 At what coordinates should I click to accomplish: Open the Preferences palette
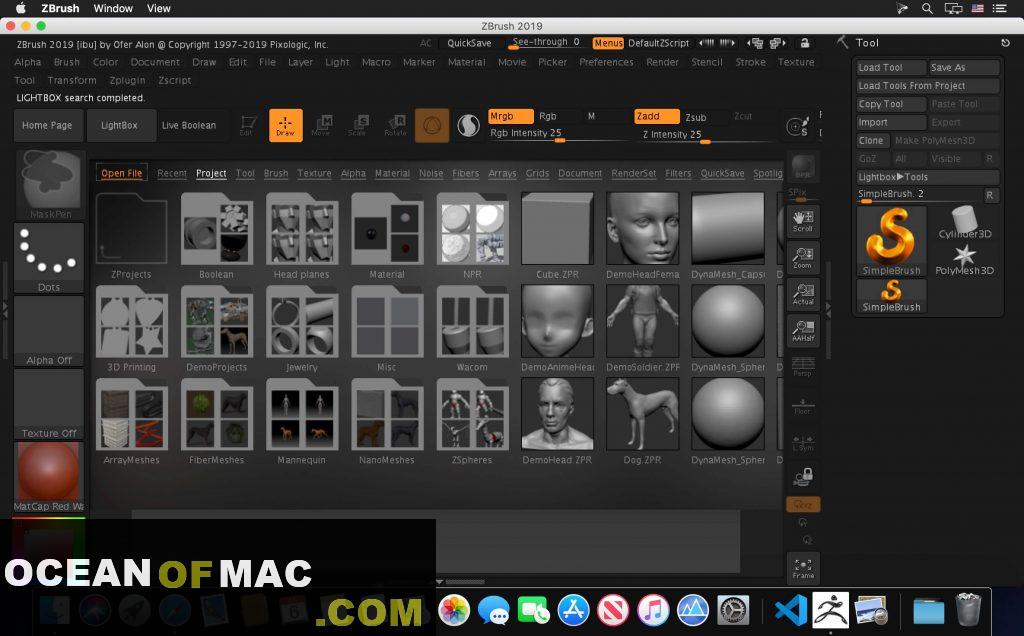coord(606,62)
